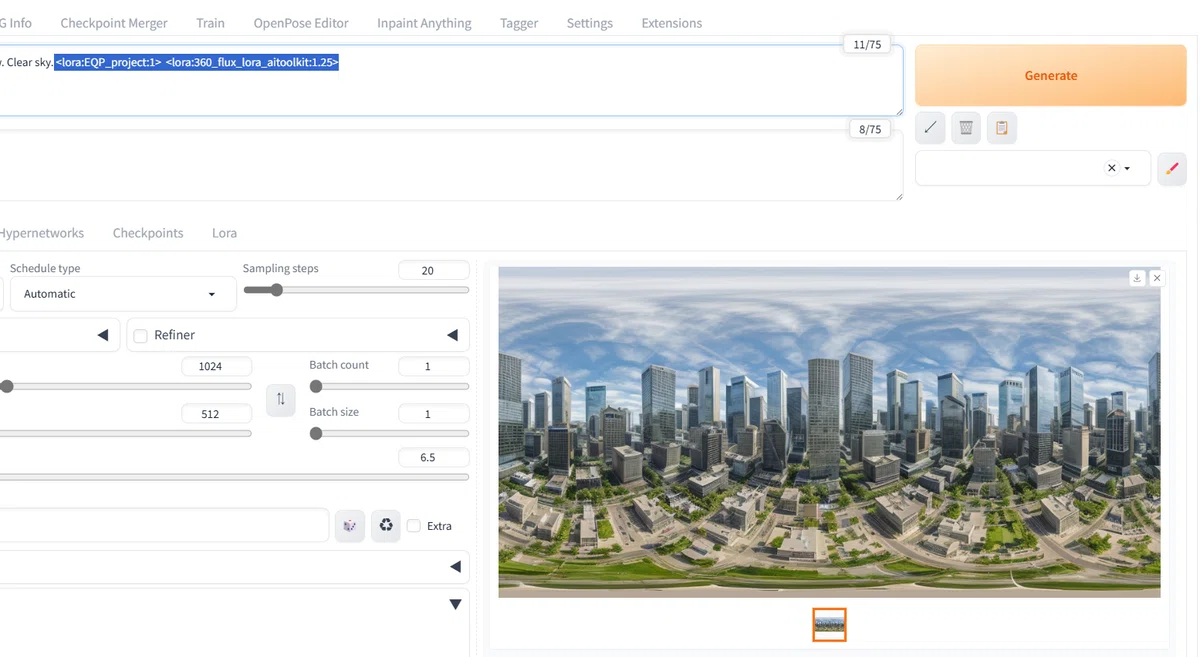Screen dimensions: 1200x657
Task: Apply selected styles using the clipboard icon
Action: 1002,128
